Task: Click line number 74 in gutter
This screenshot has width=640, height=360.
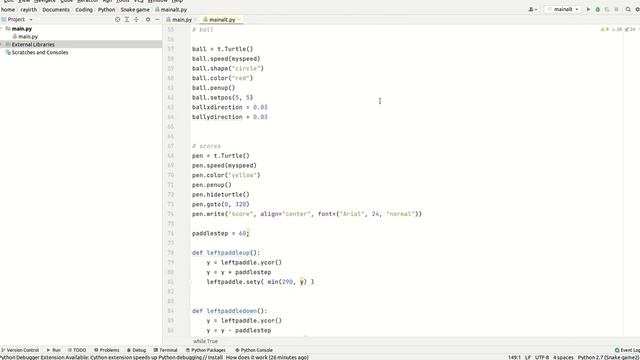Action: 171,214
